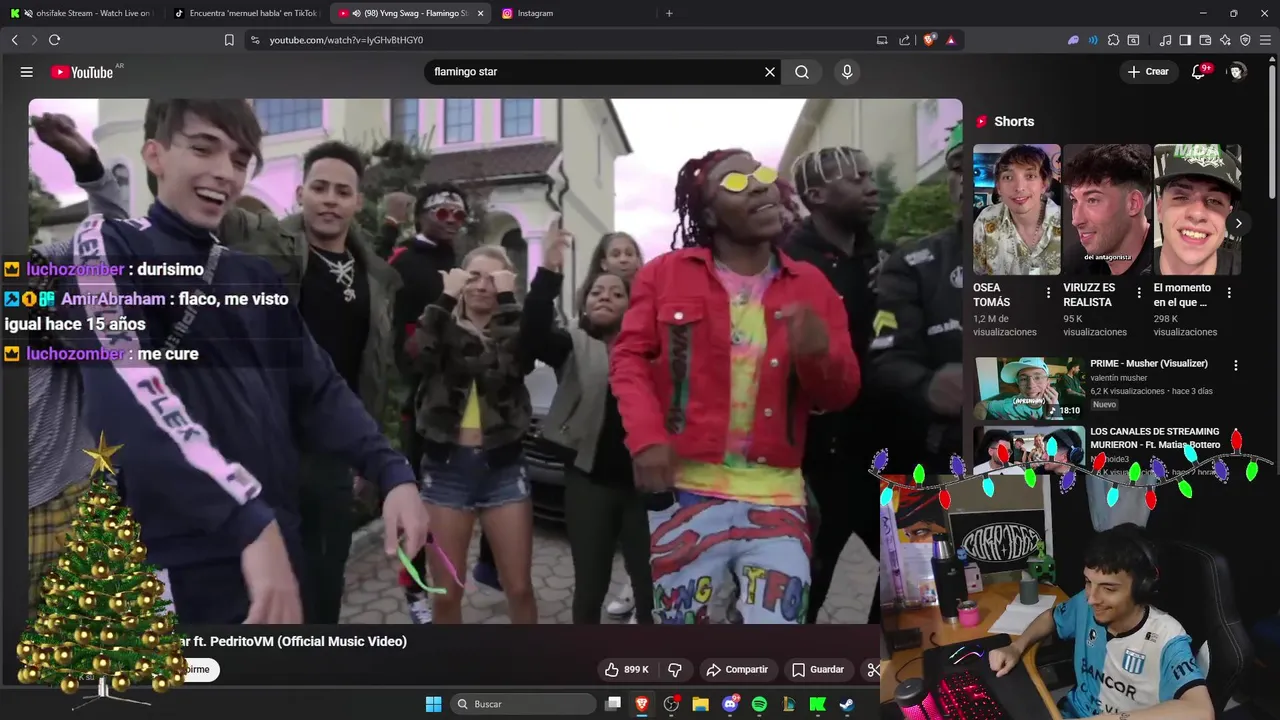
Task: Open options menu for PRIME - Musher video
Action: tap(1235, 366)
